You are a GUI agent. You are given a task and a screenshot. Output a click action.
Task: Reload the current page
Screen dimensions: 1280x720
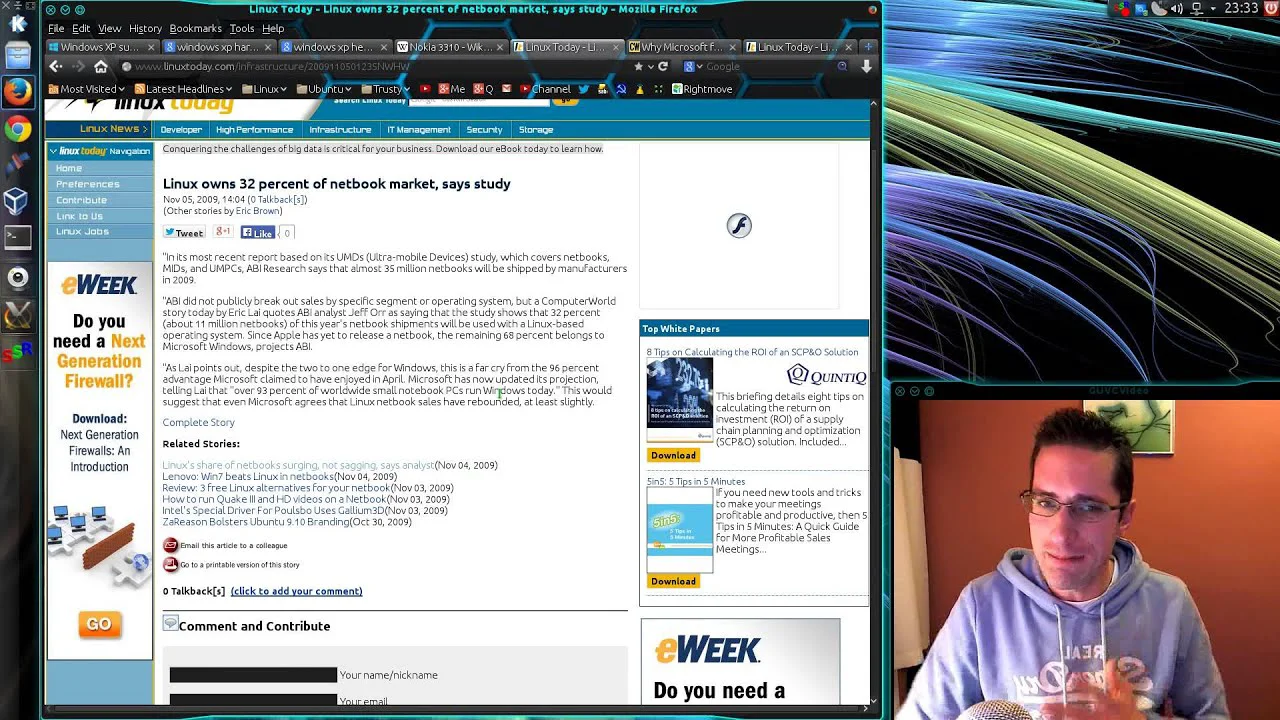pos(662,67)
